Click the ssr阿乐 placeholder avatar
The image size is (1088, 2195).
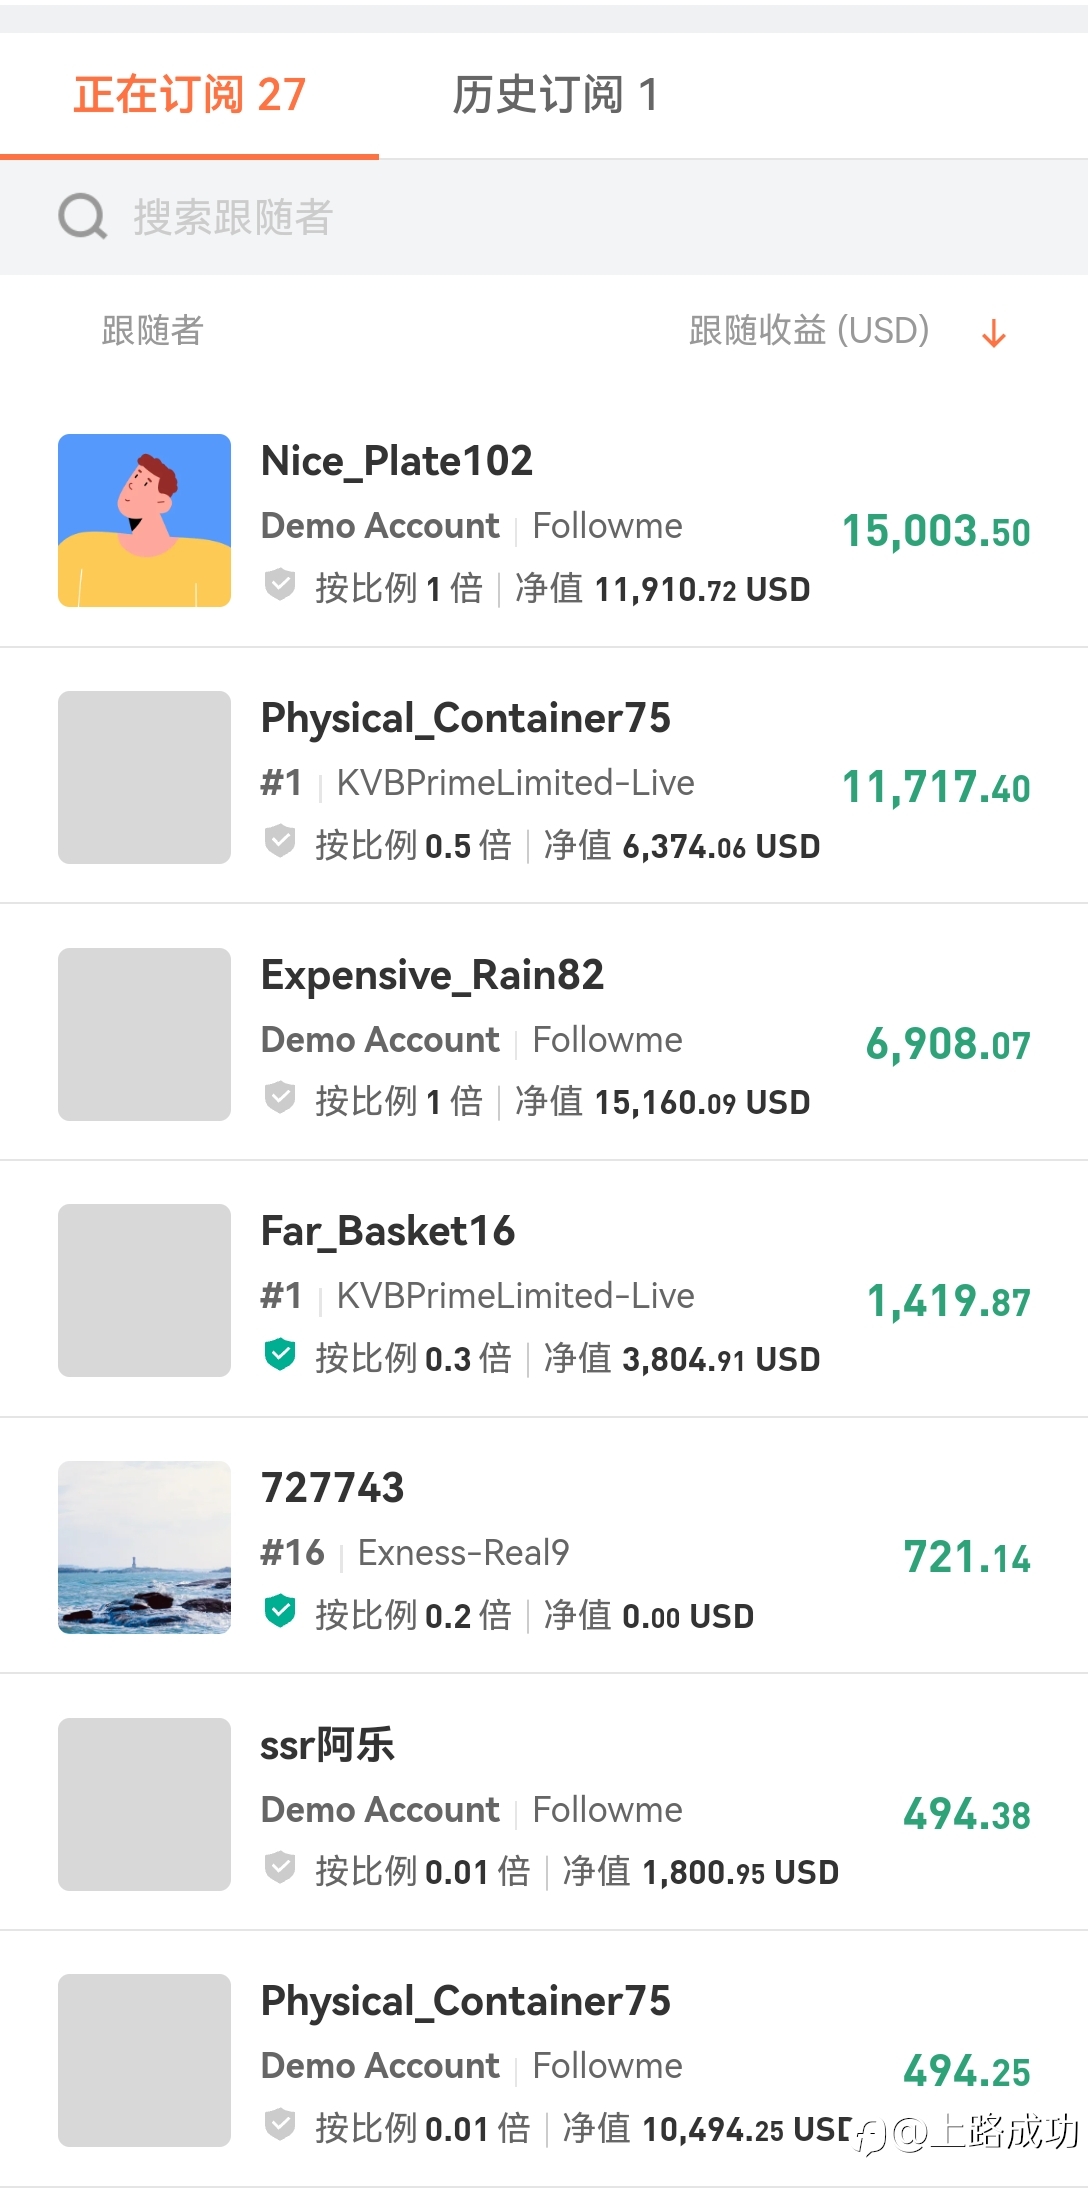(x=144, y=1804)
